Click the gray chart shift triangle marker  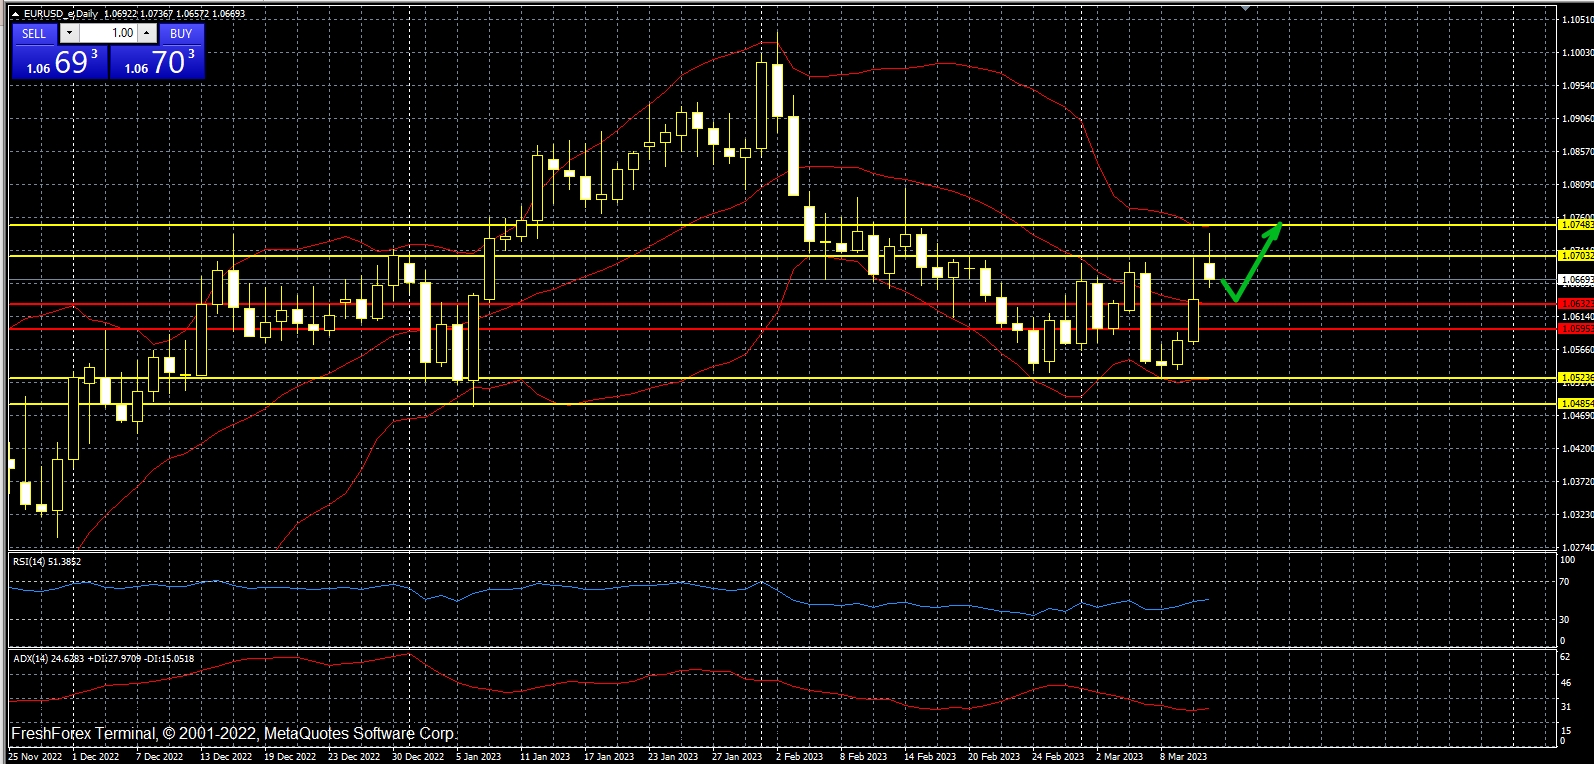point(1245,8)
